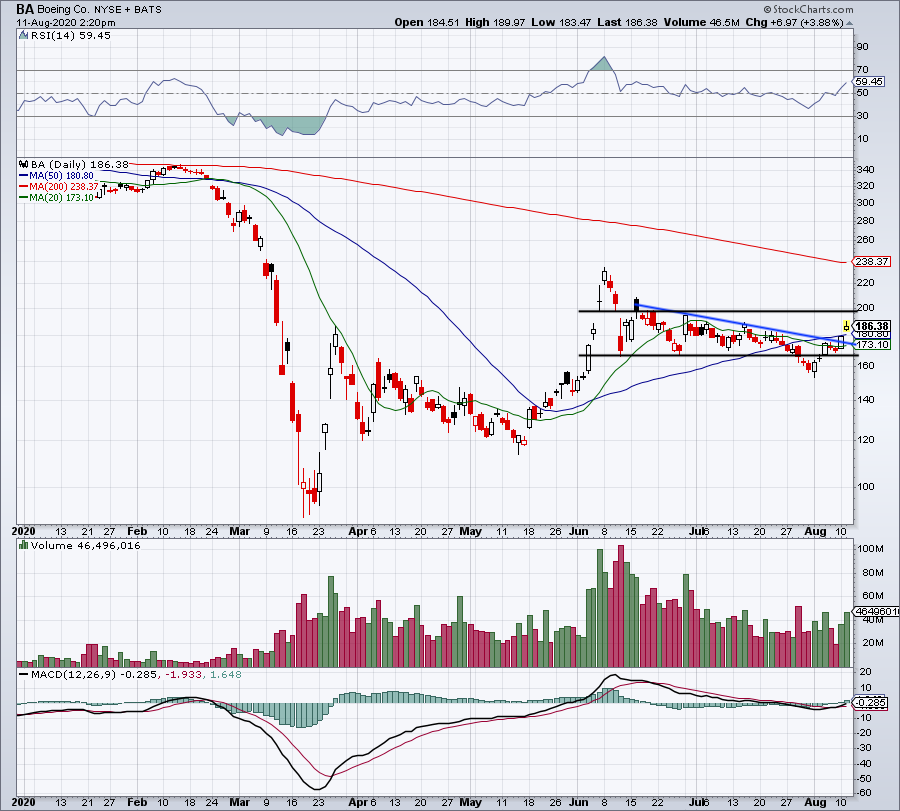Viewport: 900px width, 811px height.
Task: Click the Last 186.38 header value
Action: [627, 22]
